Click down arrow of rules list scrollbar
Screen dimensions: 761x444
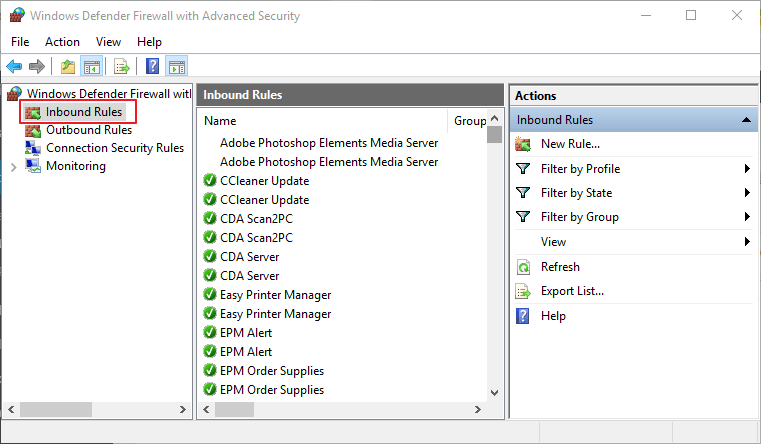click(x=495, y=393)
